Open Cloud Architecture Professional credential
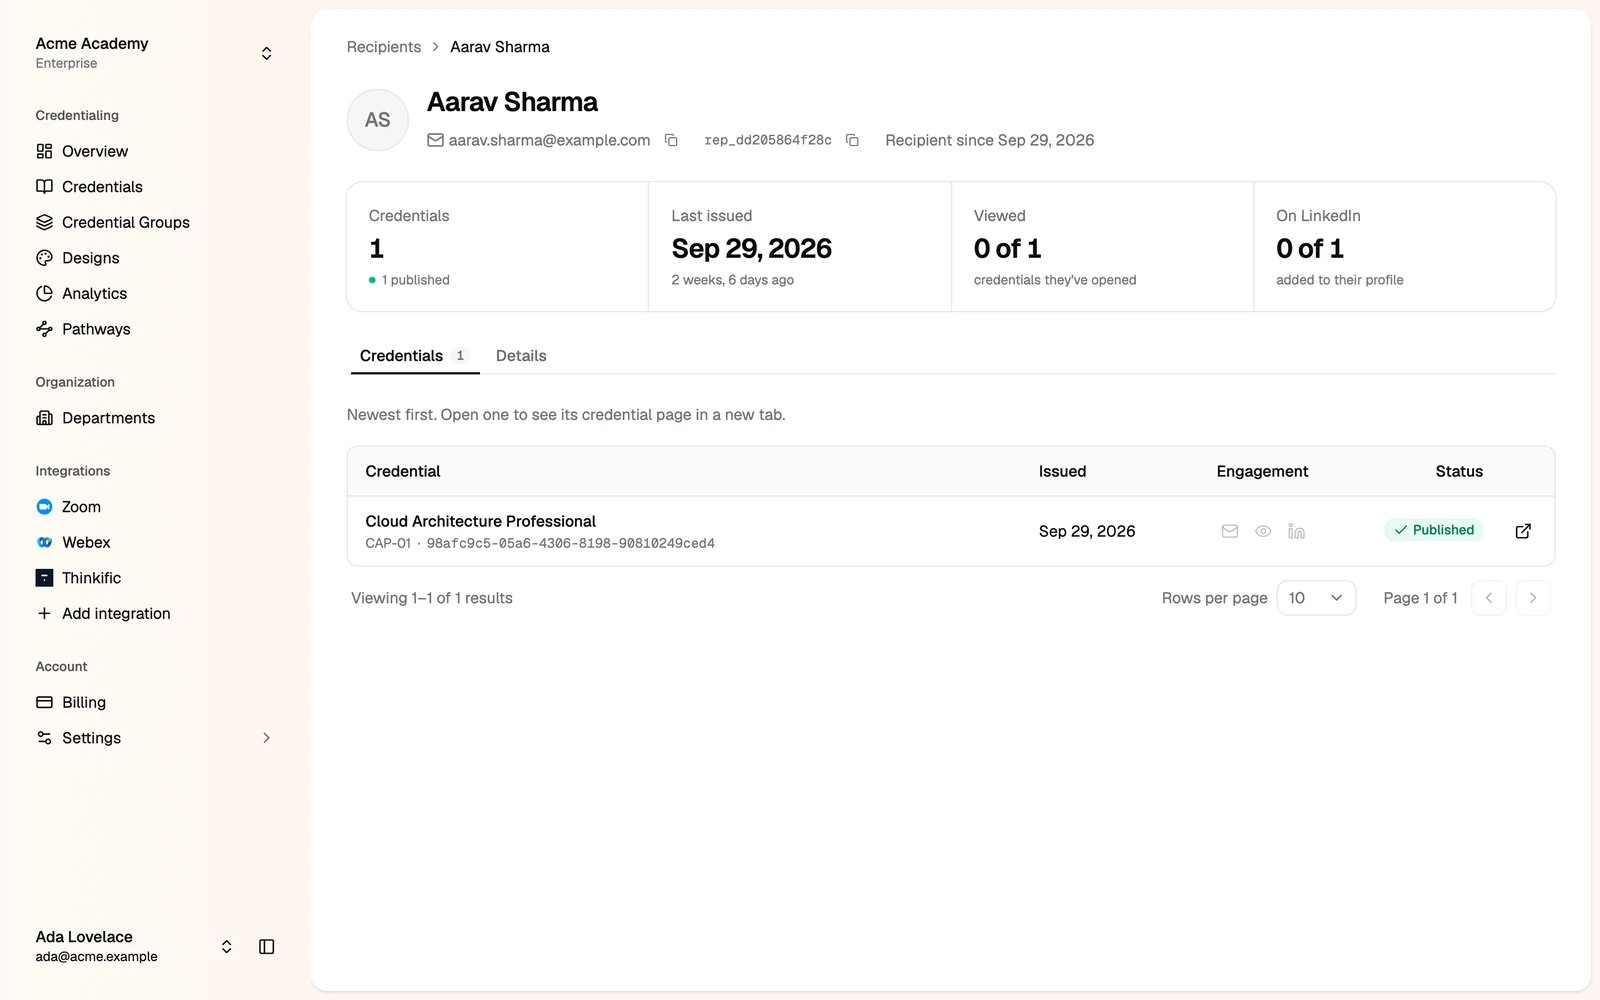The width and height of the screenshot is (1600, 1000). (480, 521)
